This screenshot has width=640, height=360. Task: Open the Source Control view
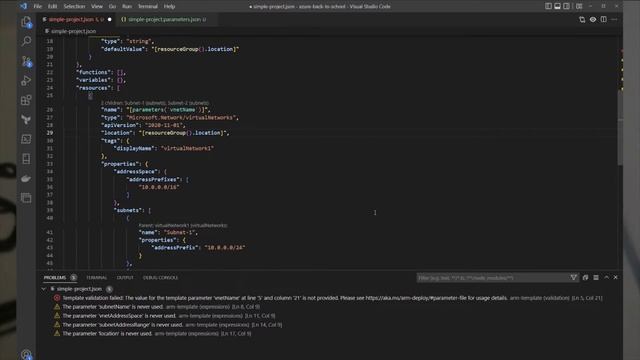click(x=26, y=61)
